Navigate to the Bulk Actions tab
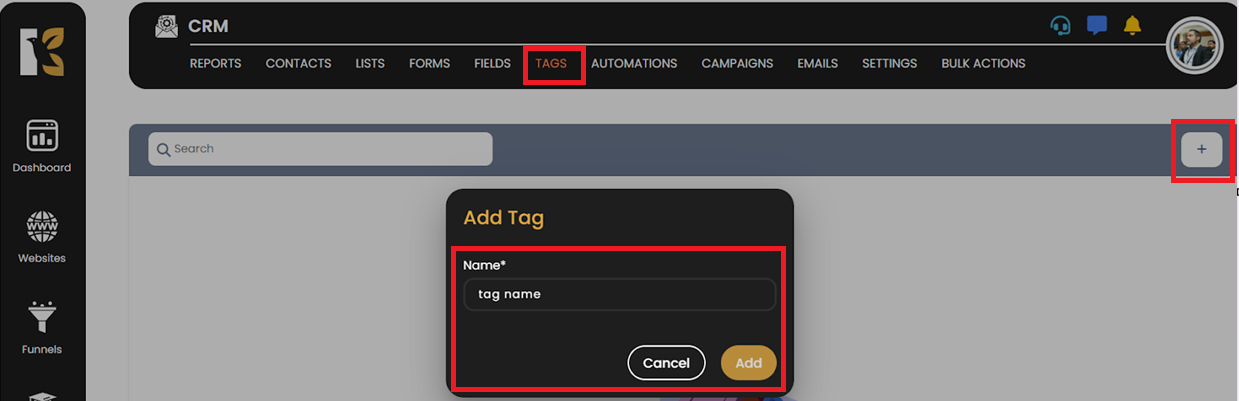The width and height of the screenshot is (1239, 401). point(983,64)
